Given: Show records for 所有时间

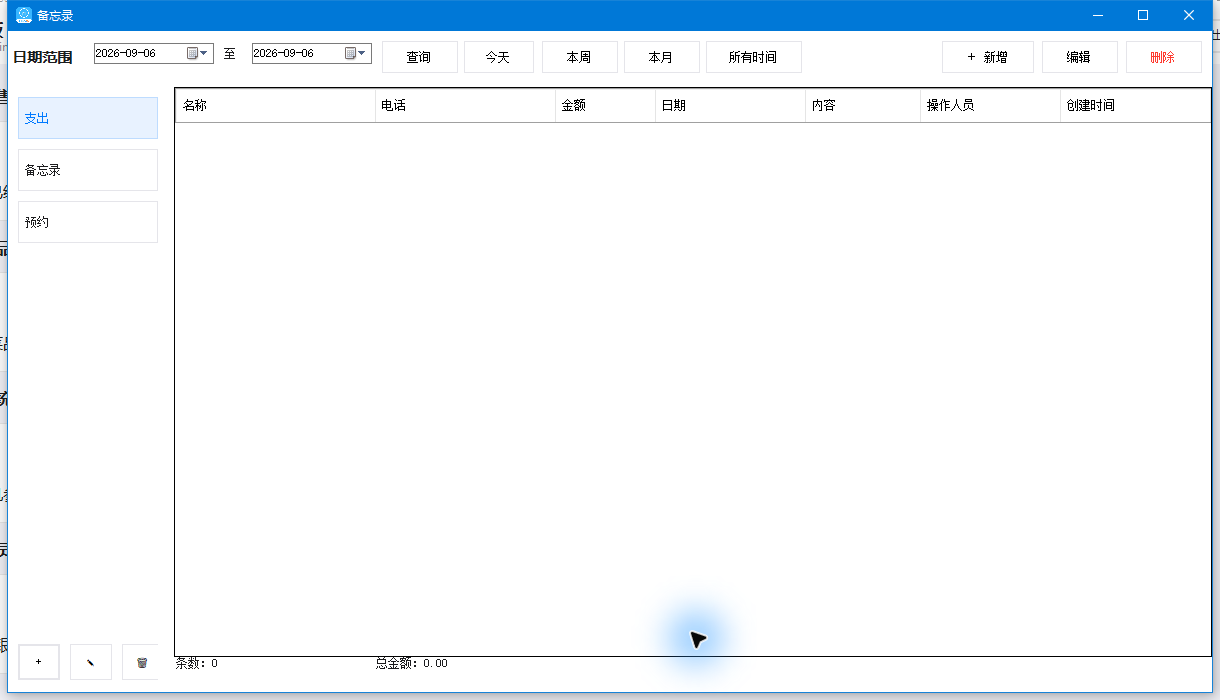Looking at the screenshot, I should pyautogui.click(x=753, y=57).
